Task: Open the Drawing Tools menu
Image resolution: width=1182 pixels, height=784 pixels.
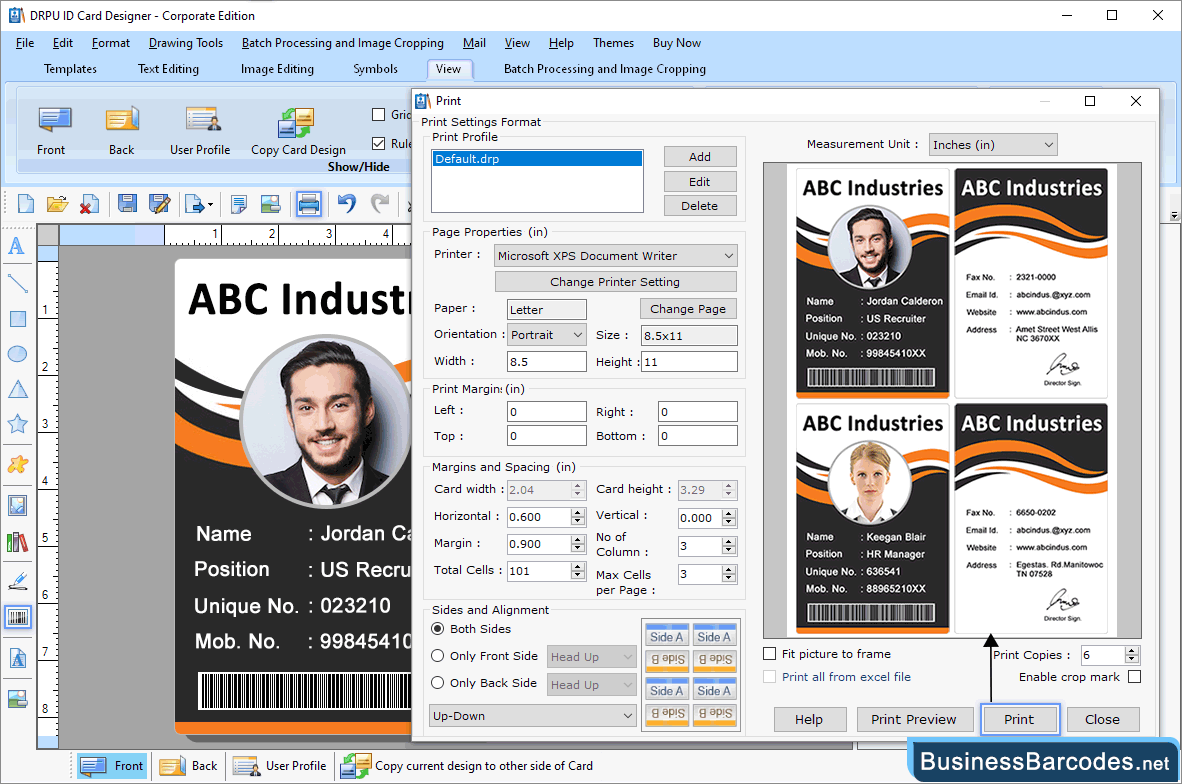Action: tap(185, 43)
